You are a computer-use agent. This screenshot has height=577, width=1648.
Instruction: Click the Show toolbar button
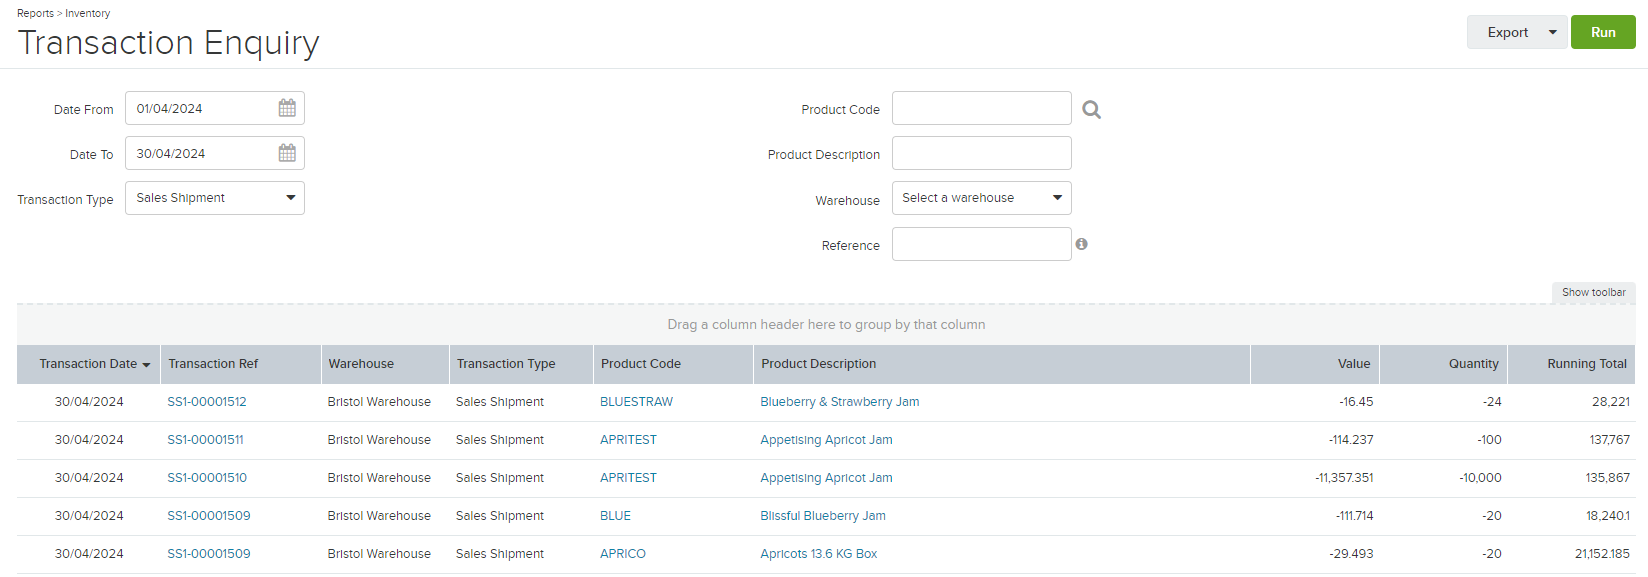[1594, 292]
